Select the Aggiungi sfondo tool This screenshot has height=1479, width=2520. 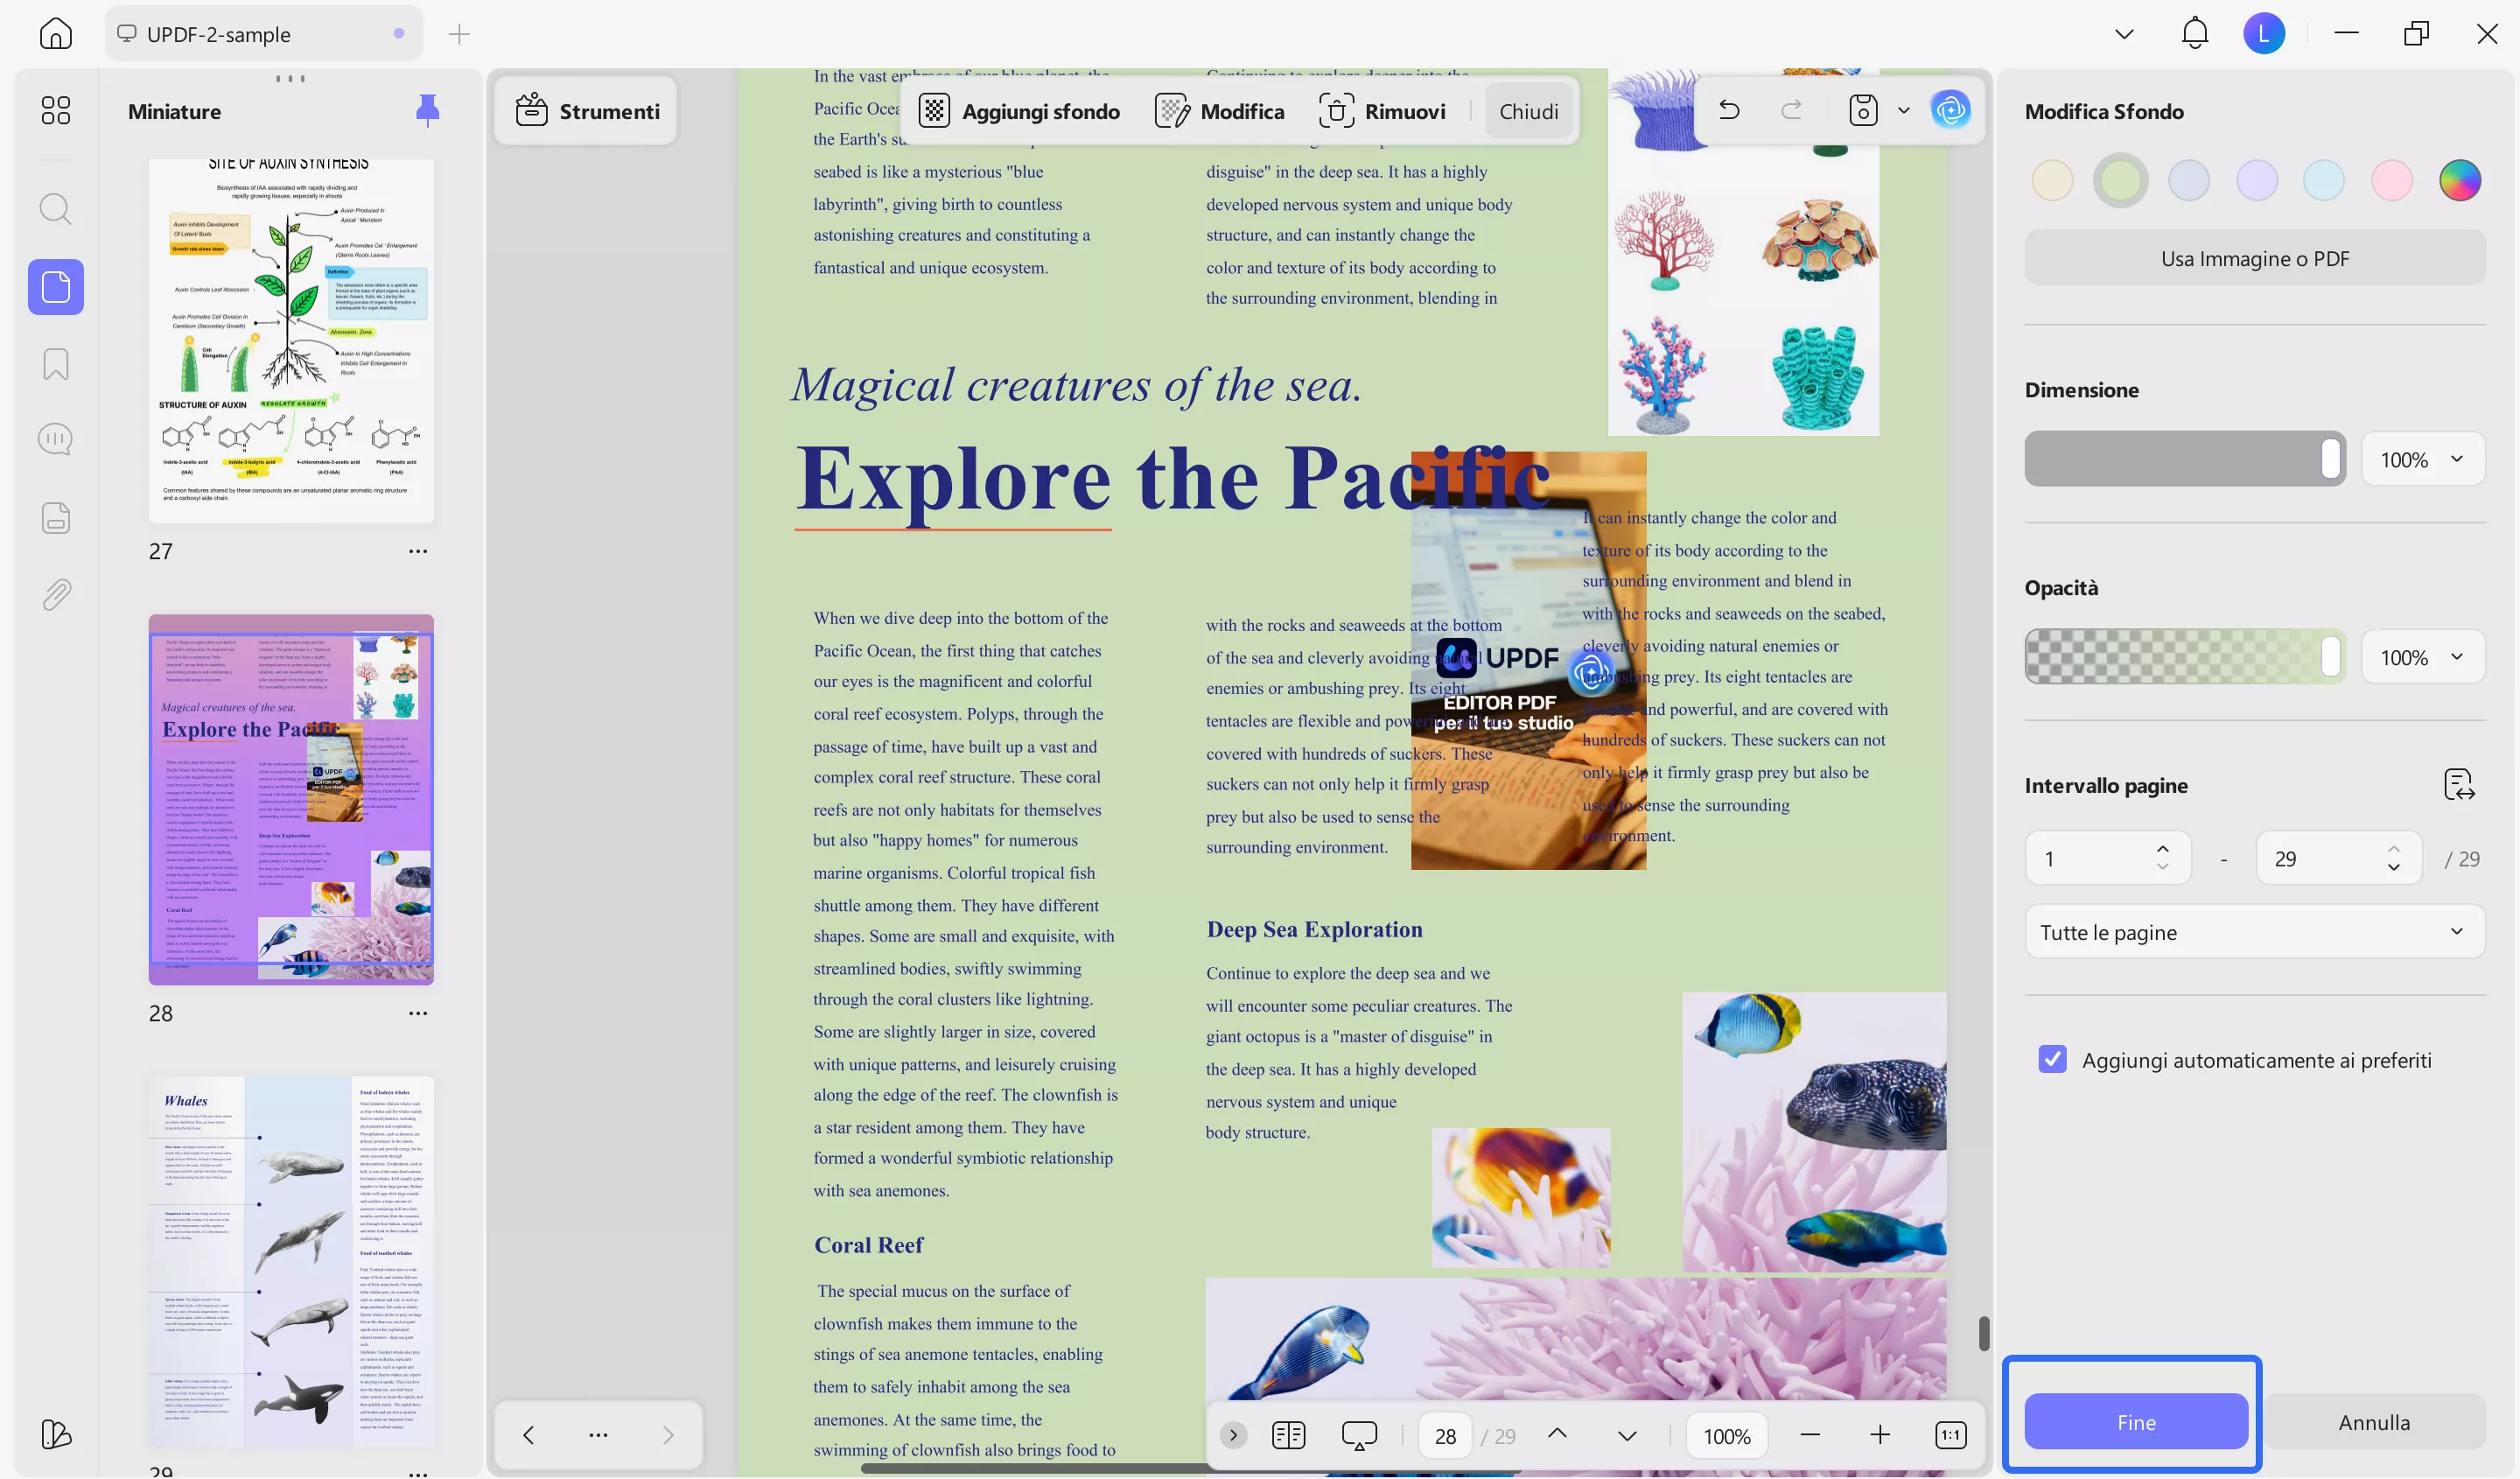[1021, 111]
